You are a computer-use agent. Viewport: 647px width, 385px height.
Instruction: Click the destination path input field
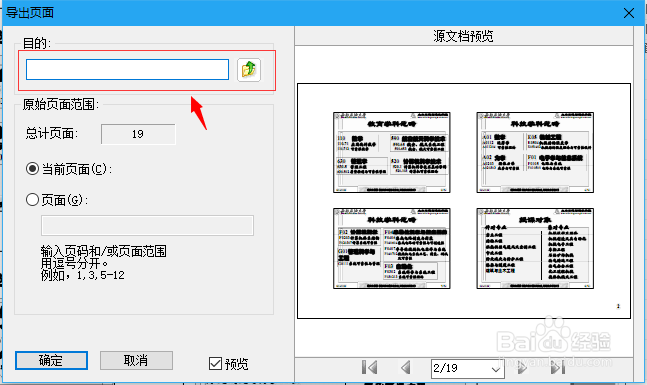127,69
